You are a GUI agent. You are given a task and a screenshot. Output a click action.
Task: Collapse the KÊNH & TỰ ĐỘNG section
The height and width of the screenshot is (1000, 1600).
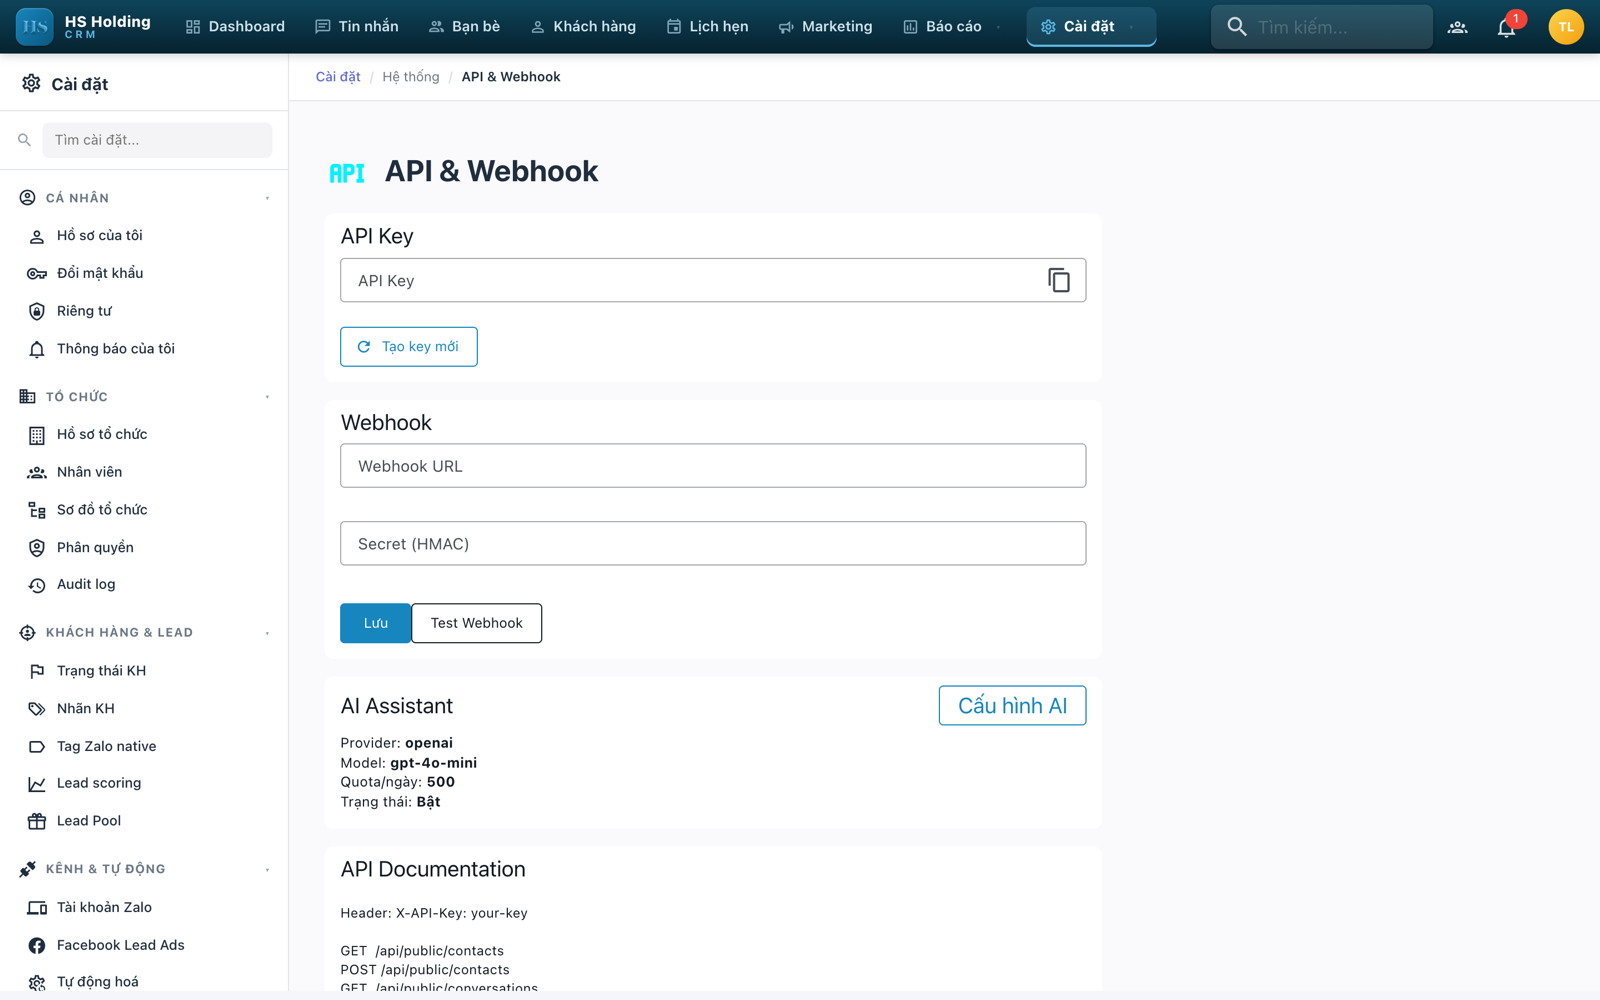pos(267,870)
